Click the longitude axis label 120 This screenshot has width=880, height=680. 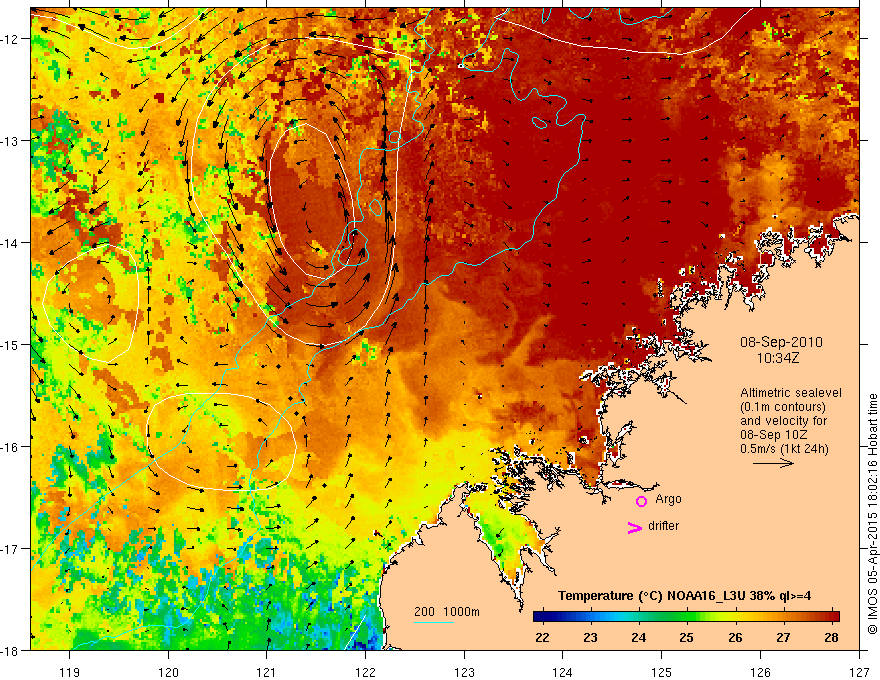[x=168, y=672]
